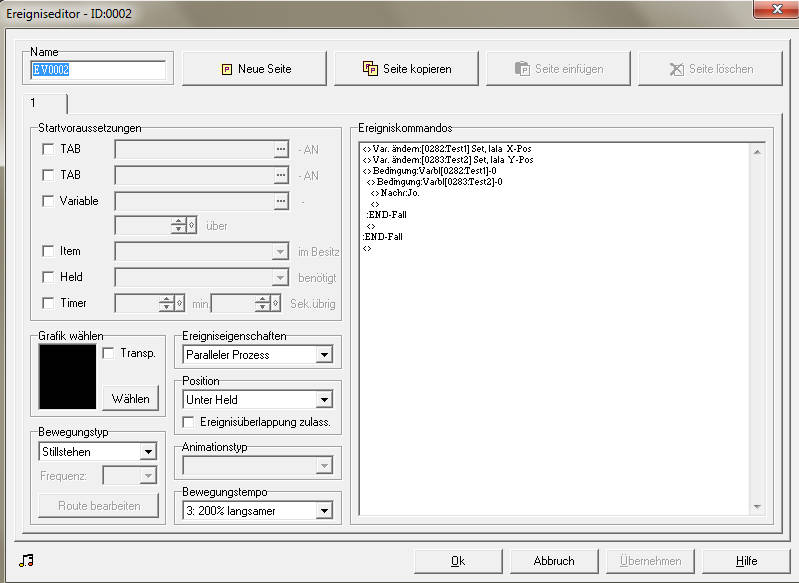Click the black event graphic preview
This screenshot has width=799, height=583.
[x=67, y=377]
